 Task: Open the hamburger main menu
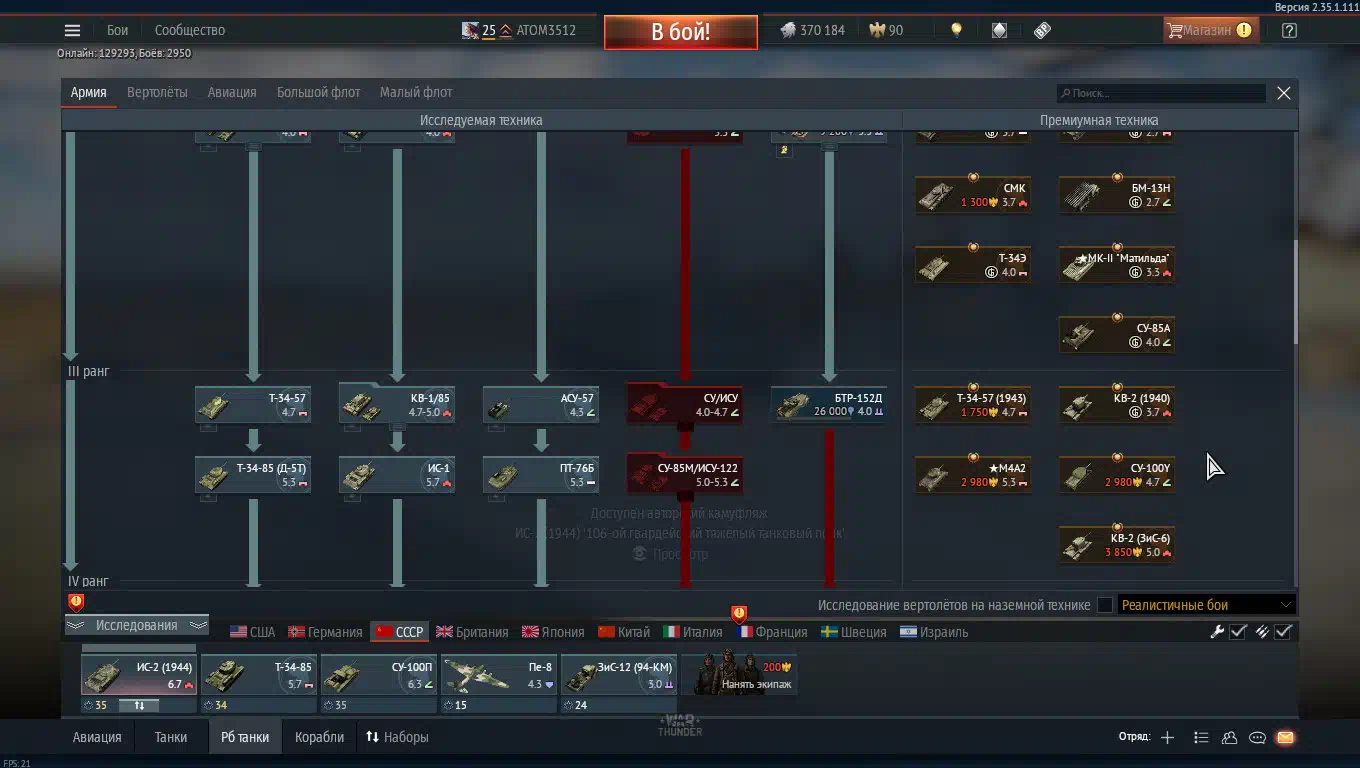coord(72,30)
